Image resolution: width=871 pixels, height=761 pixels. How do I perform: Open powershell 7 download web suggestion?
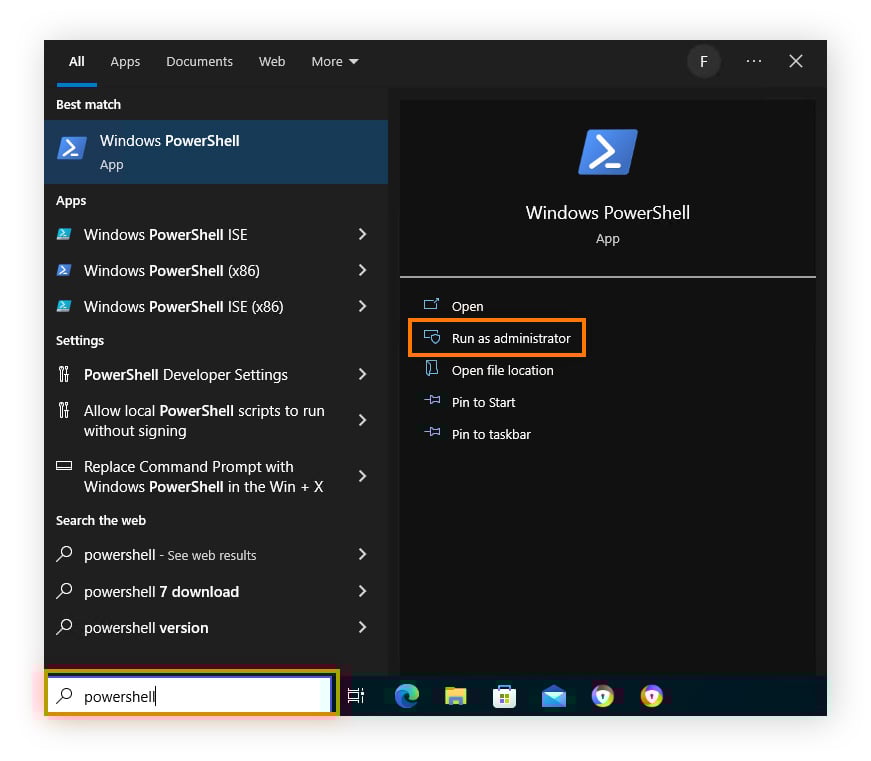pos(216,591)
